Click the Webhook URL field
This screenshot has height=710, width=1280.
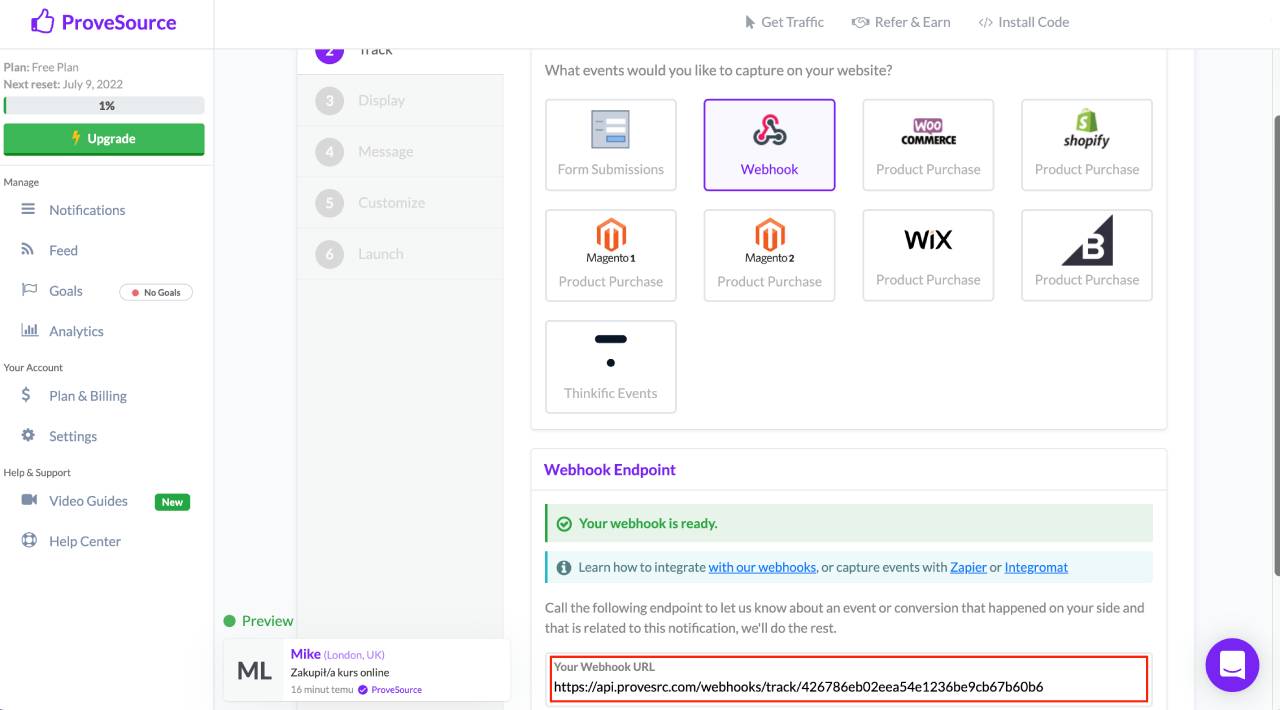click(x=848, y=686)
